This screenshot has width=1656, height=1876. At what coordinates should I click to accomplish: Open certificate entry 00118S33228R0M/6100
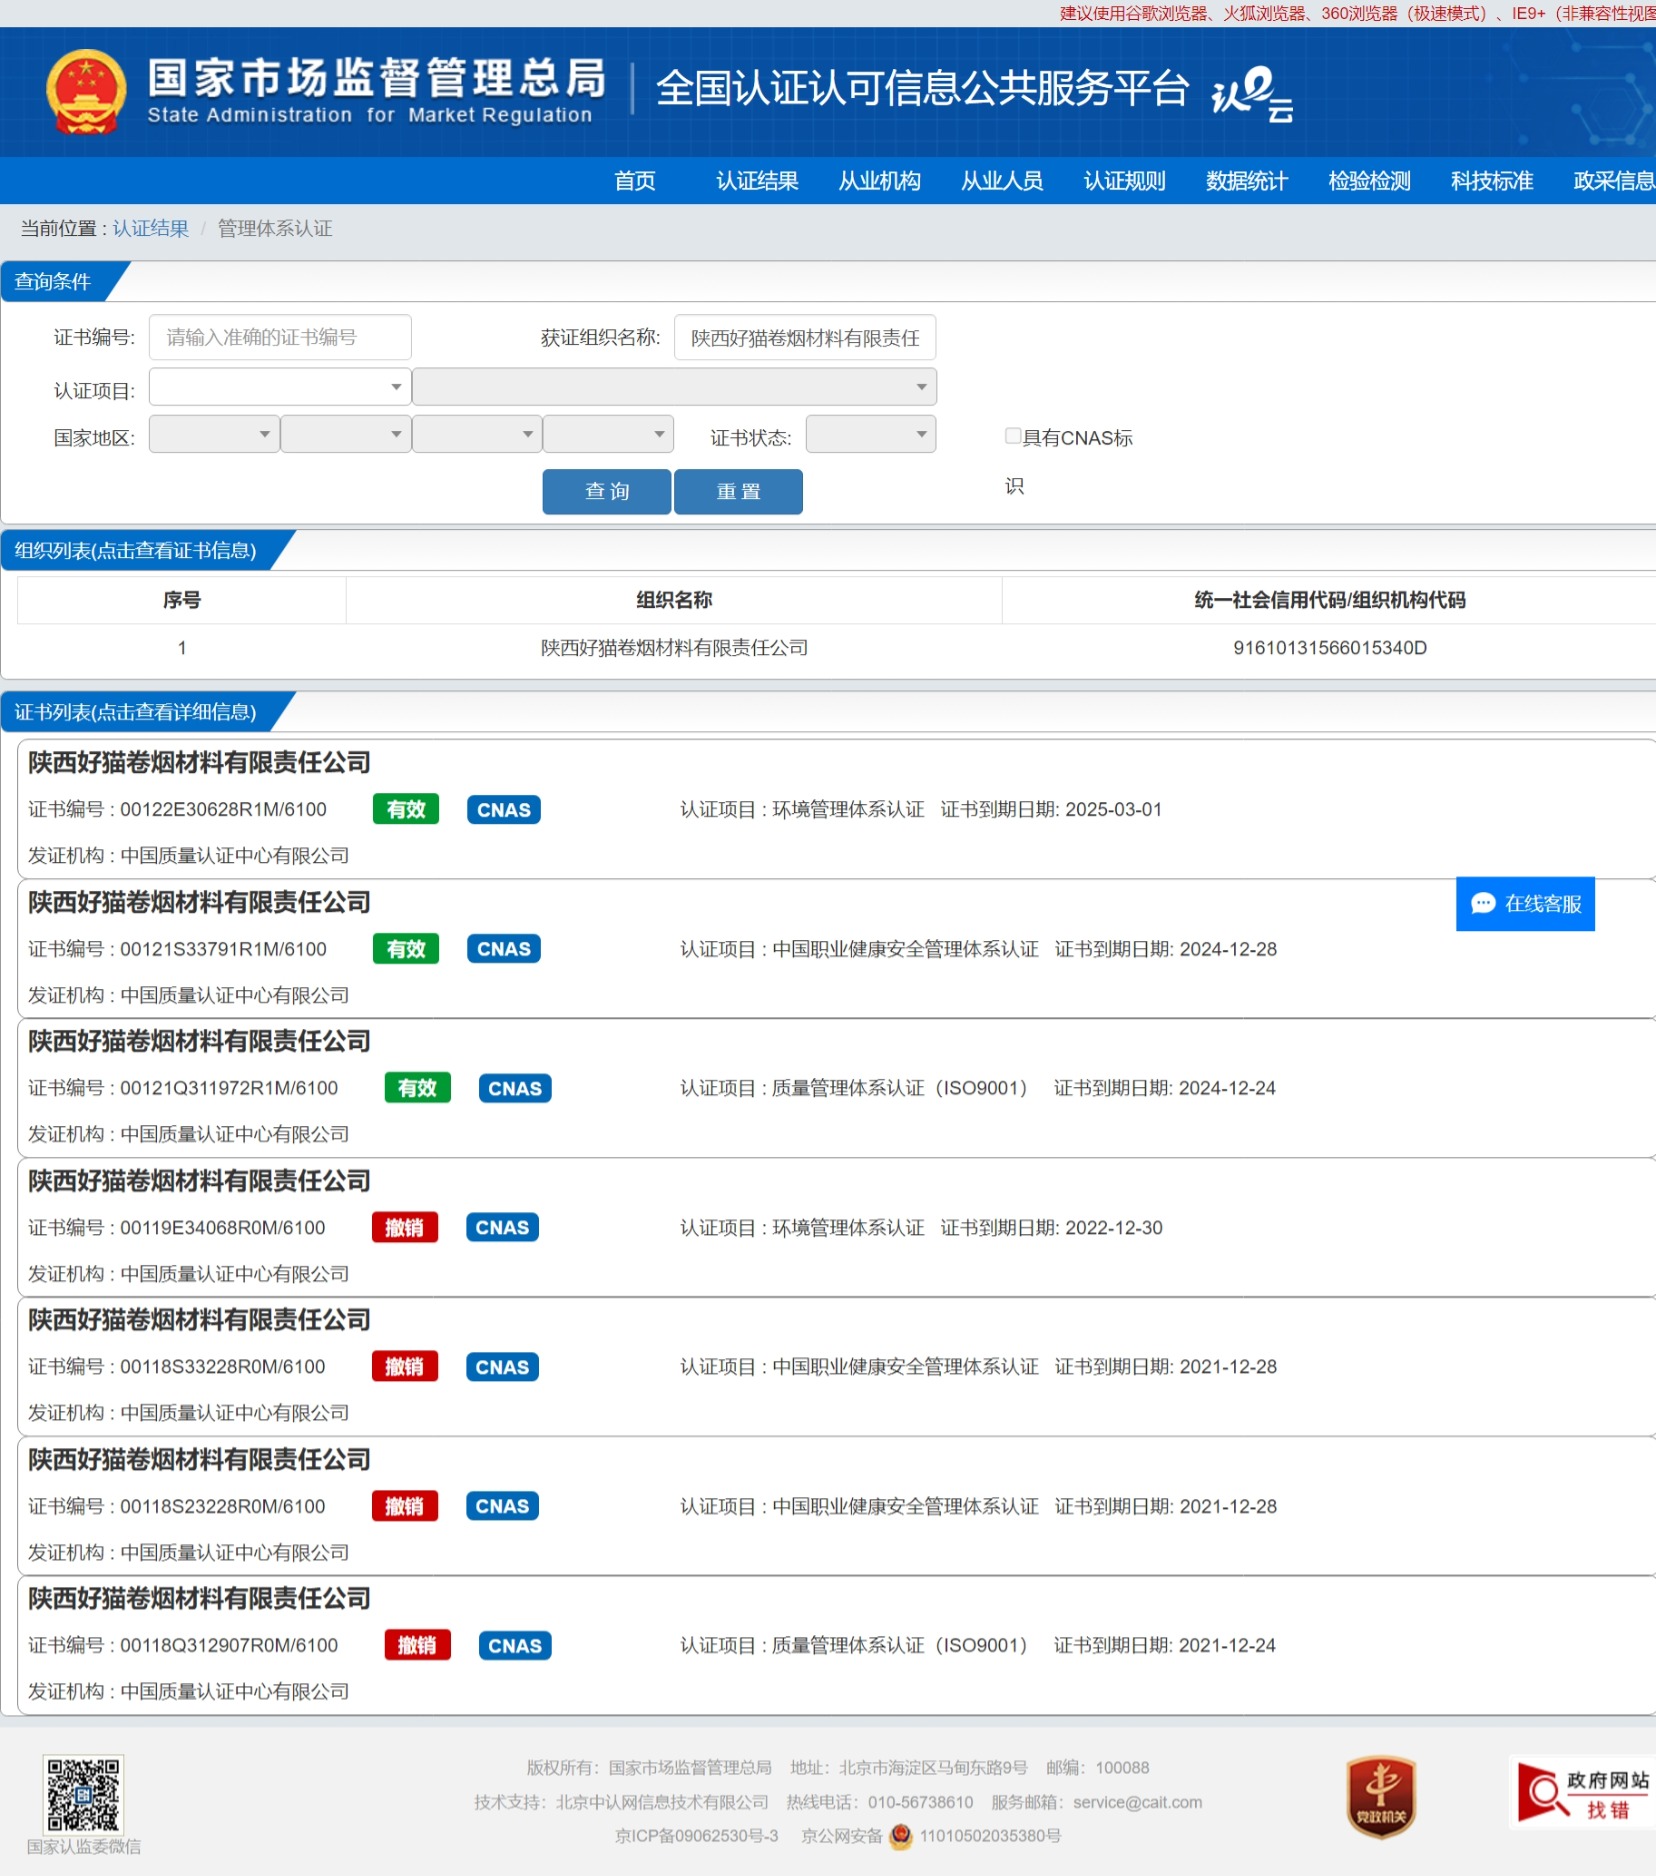click(836, 1367)
